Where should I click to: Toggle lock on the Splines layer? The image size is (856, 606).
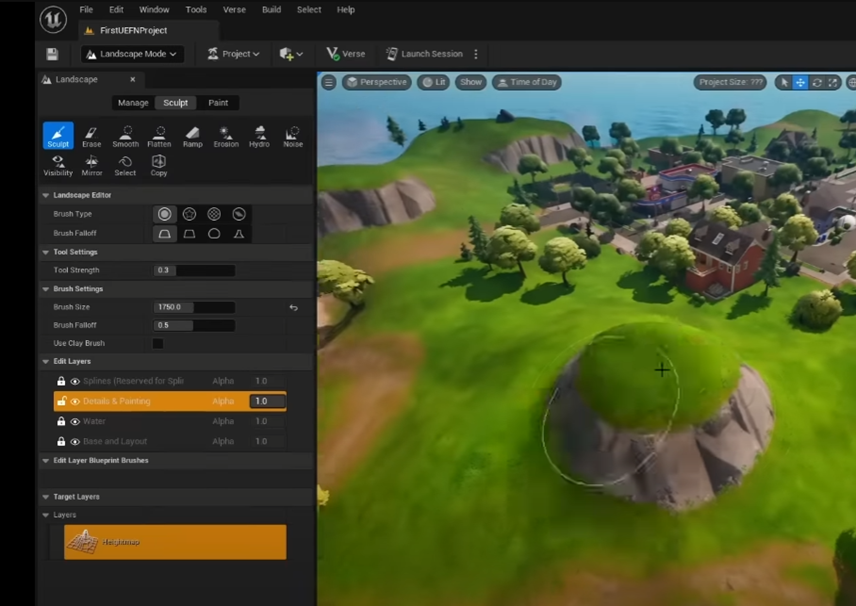61,381
